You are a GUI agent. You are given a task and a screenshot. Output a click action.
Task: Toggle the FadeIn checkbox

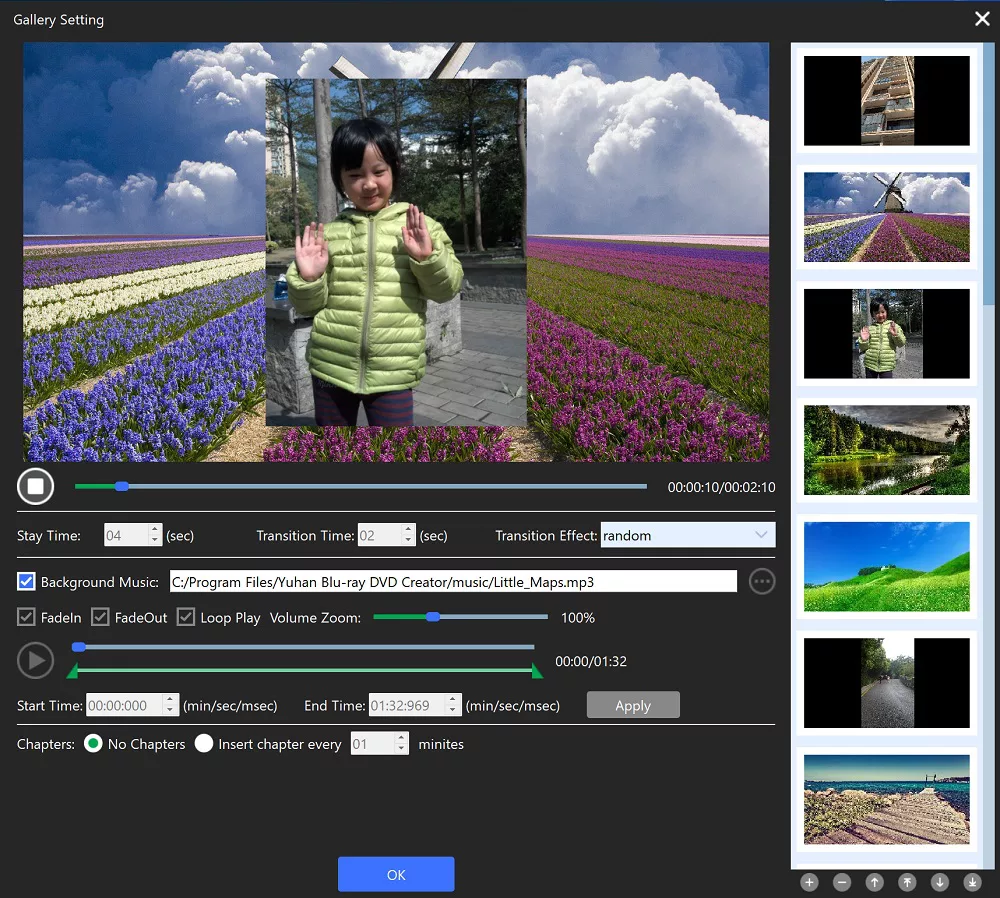point(27,617)
